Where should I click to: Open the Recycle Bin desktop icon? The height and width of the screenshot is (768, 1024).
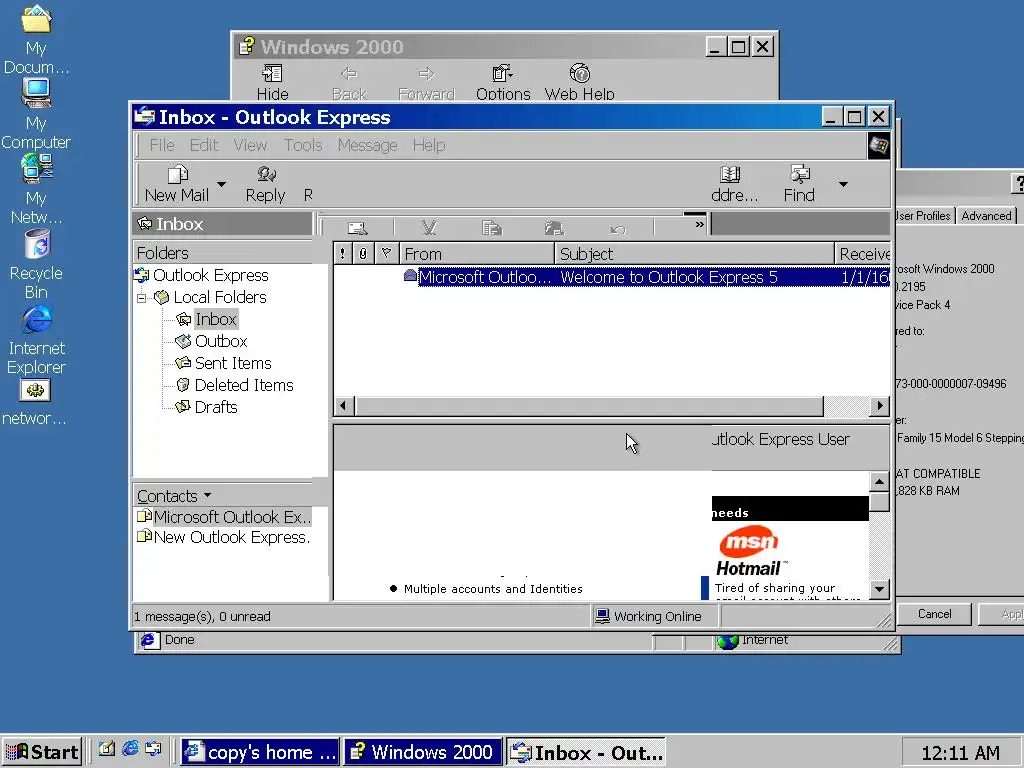(36, 264)
